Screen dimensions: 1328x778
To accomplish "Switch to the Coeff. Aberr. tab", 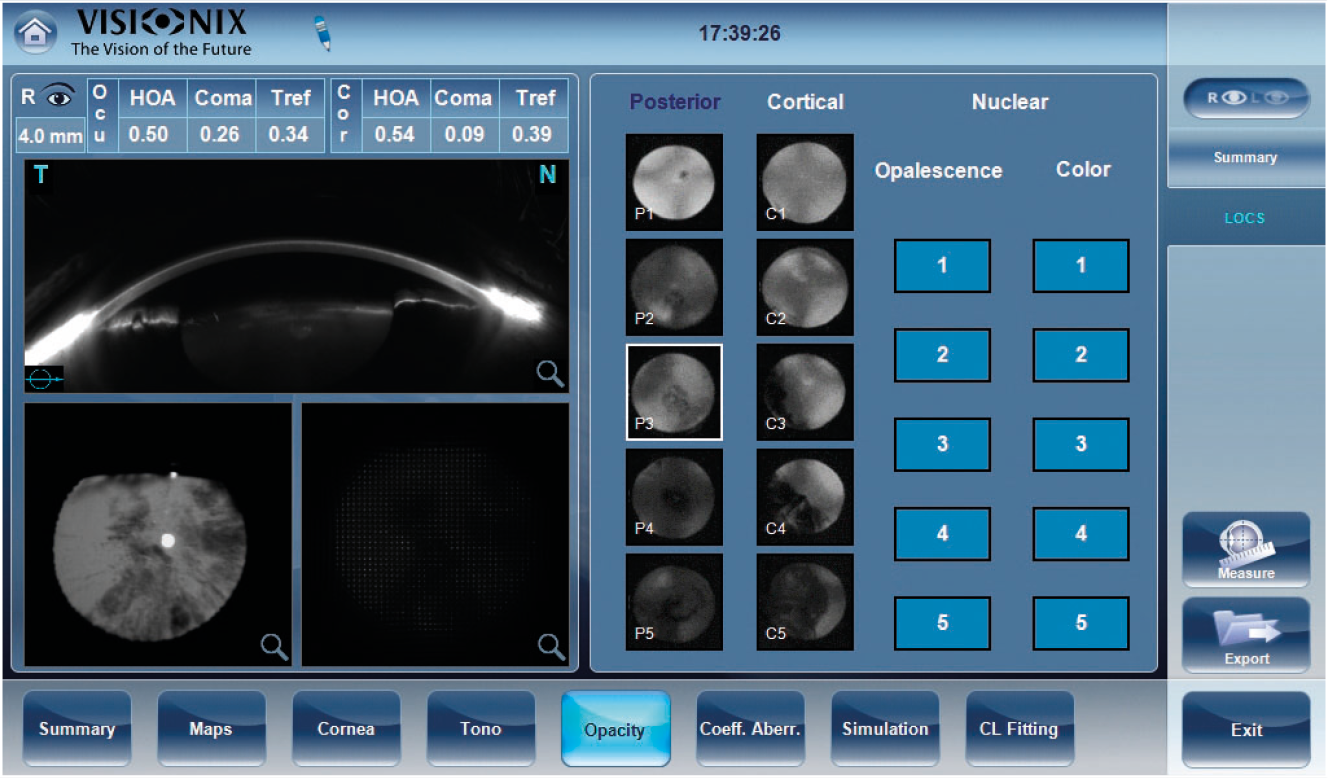I will click(x=750, y=729).
